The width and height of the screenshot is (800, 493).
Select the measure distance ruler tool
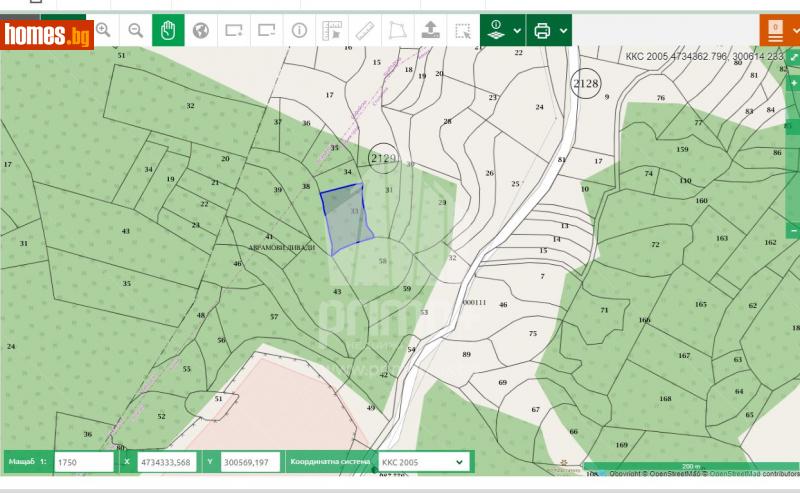364,30
